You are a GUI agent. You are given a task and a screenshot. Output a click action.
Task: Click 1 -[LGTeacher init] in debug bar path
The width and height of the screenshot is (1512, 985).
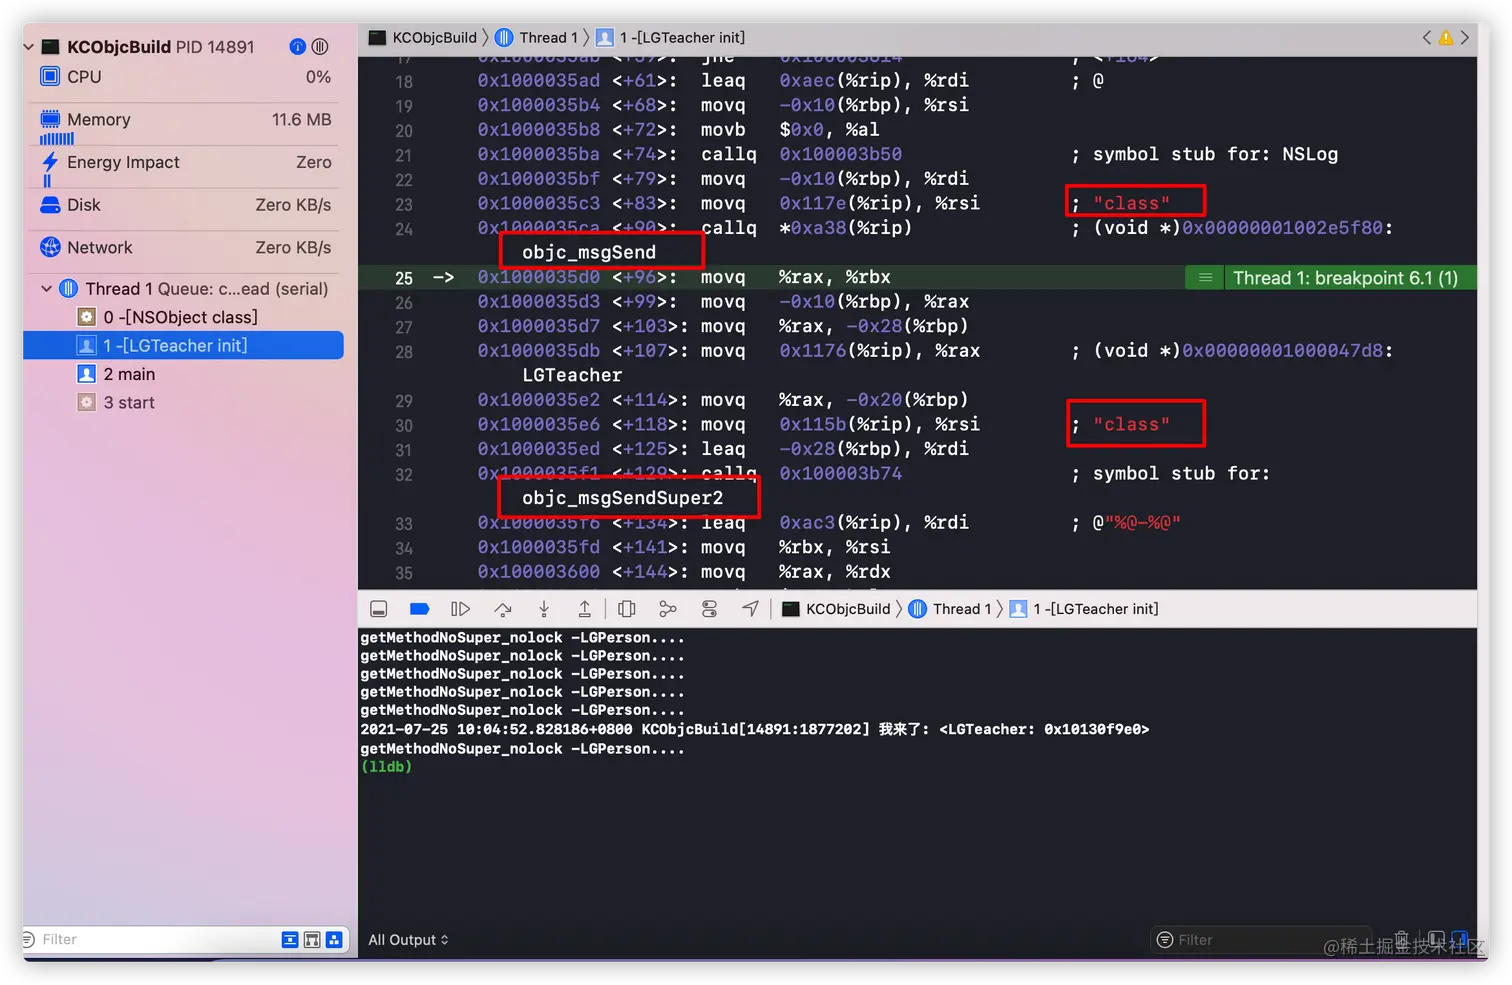[1084, 609]
